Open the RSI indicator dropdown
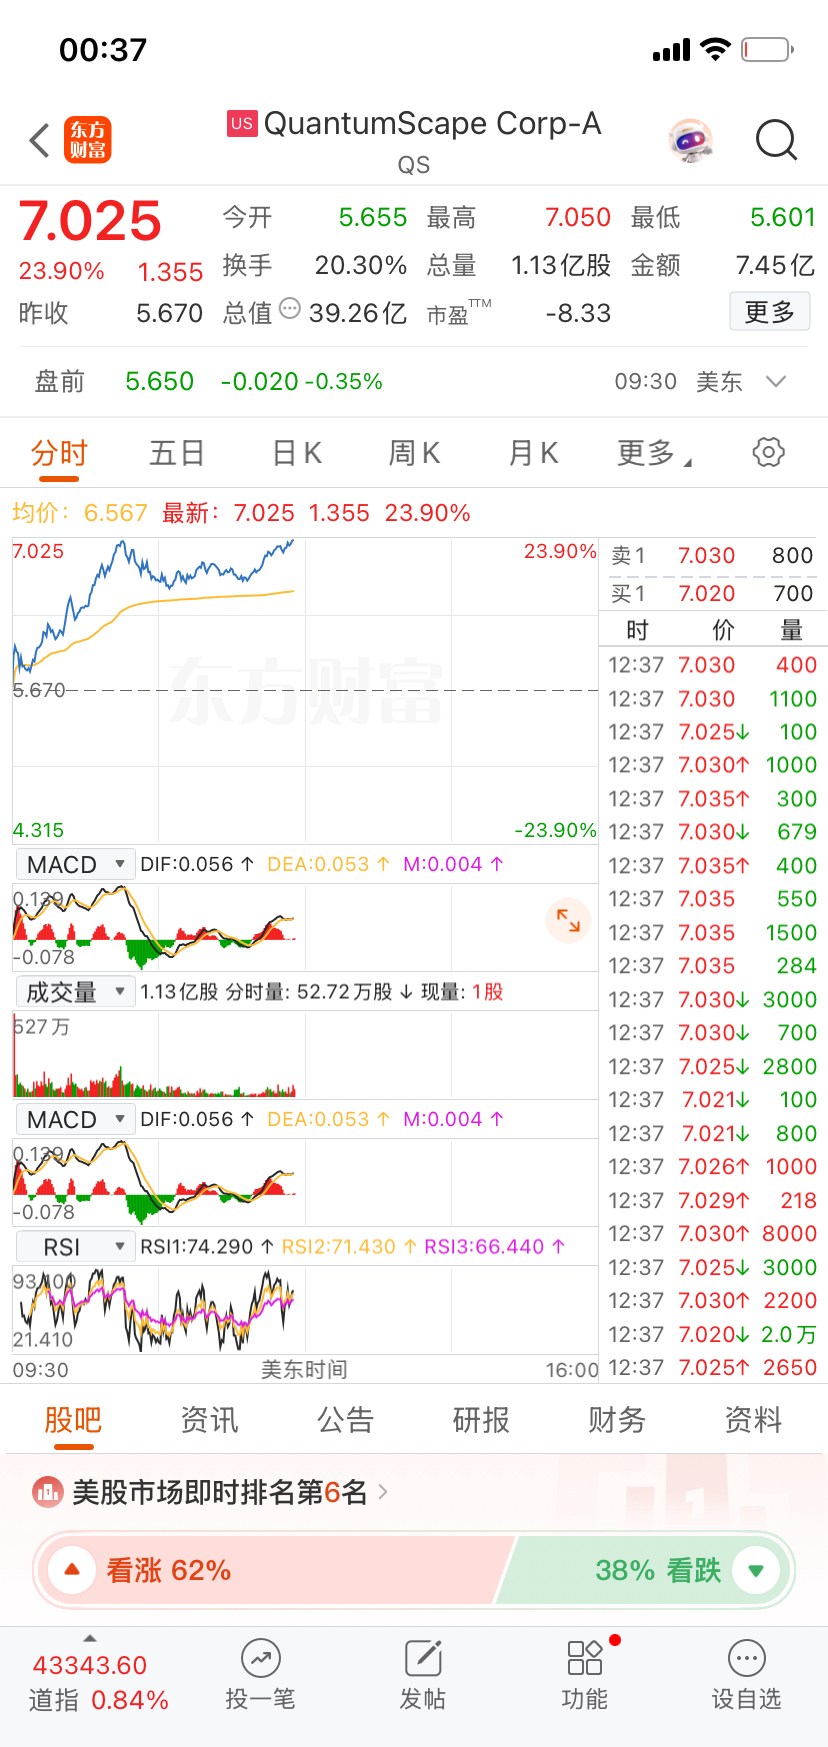Image resolution: width=828 pixels, height=1747 pixels. point(75,1247)
